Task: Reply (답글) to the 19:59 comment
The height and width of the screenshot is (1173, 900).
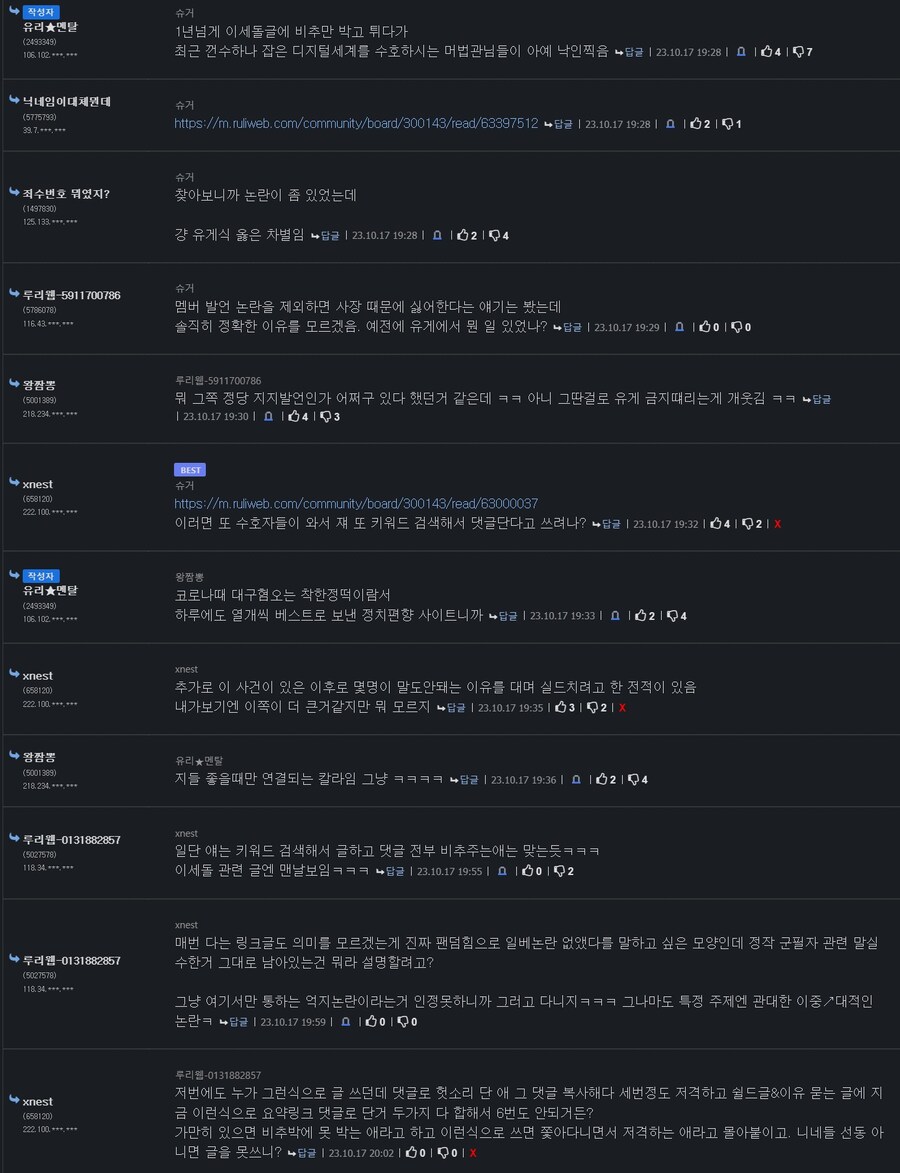Action: (x=234, y=1021)
